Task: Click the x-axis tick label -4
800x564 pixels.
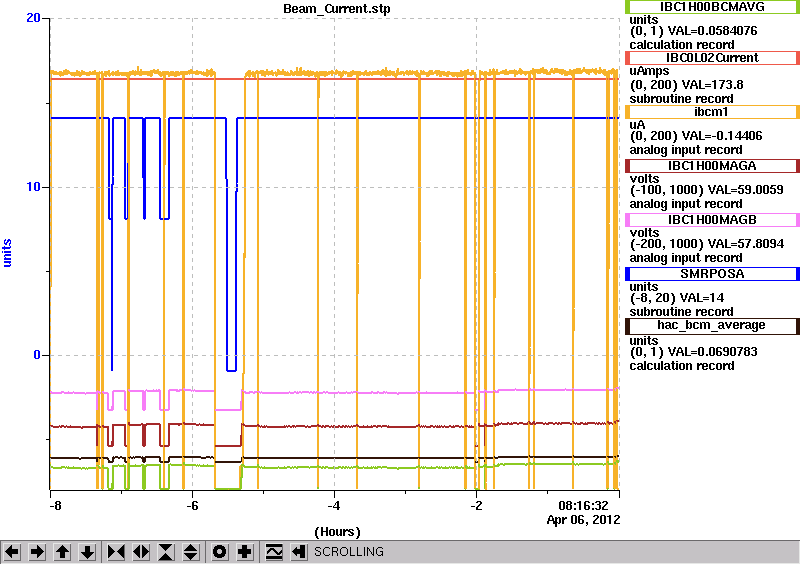Action: click(334, 506)
